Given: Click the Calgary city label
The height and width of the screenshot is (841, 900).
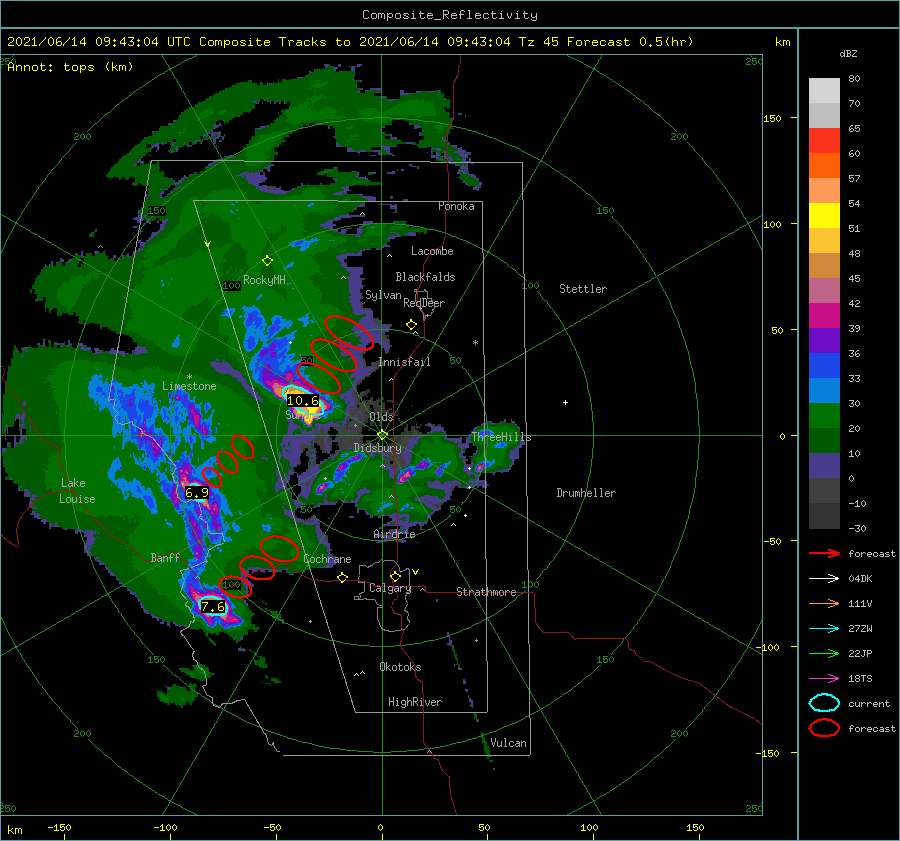Looking at the screenshot, I should click(x=390, y=588).
